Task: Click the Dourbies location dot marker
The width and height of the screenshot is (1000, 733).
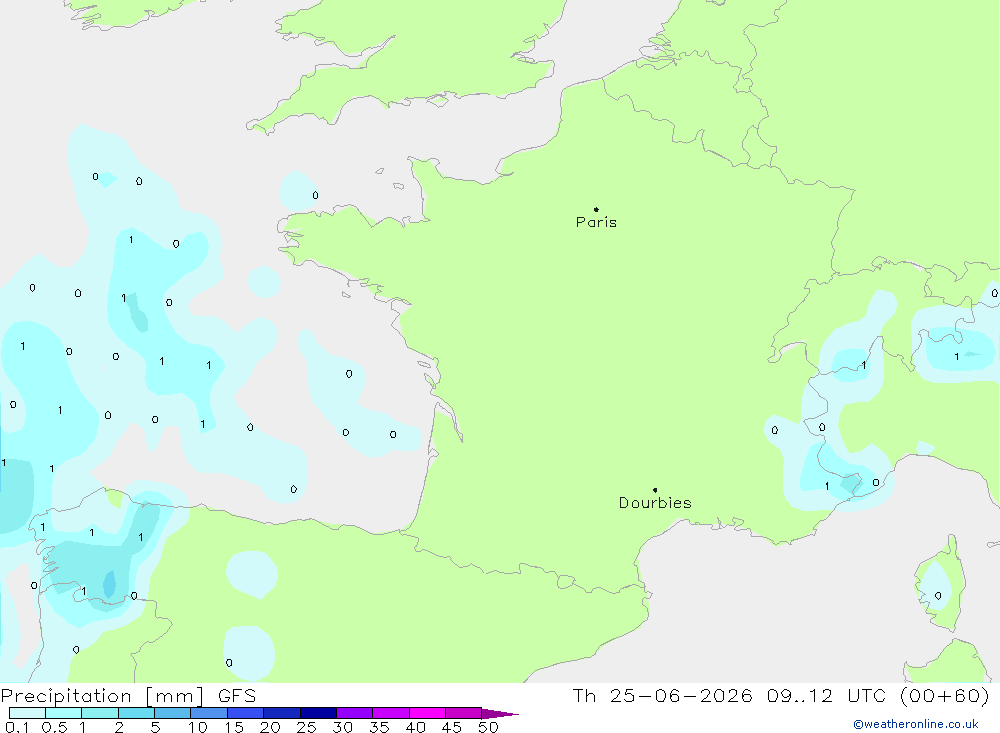Action: [655, 490]
